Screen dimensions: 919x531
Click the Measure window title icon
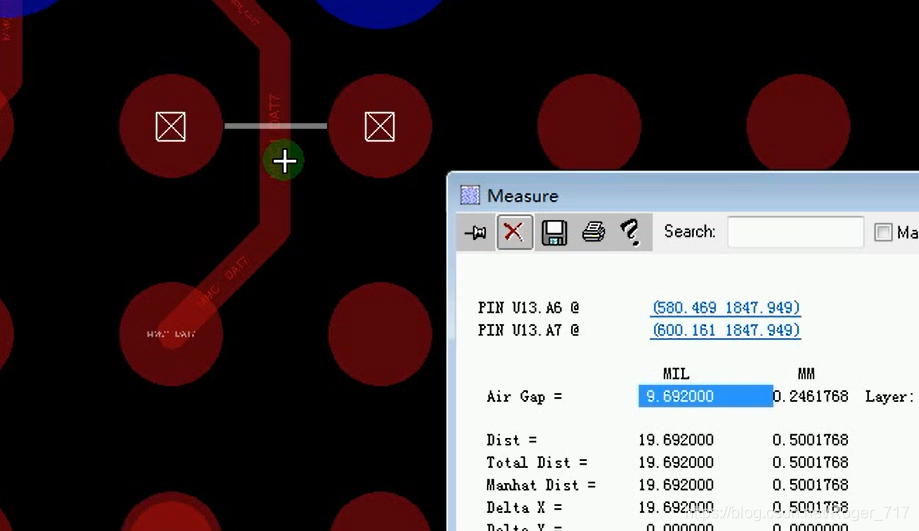470,195
